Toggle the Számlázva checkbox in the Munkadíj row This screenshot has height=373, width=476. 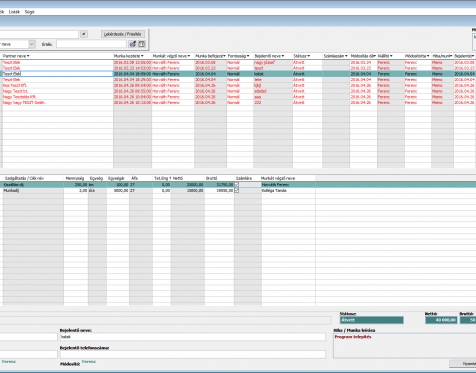tap(237, 190)
